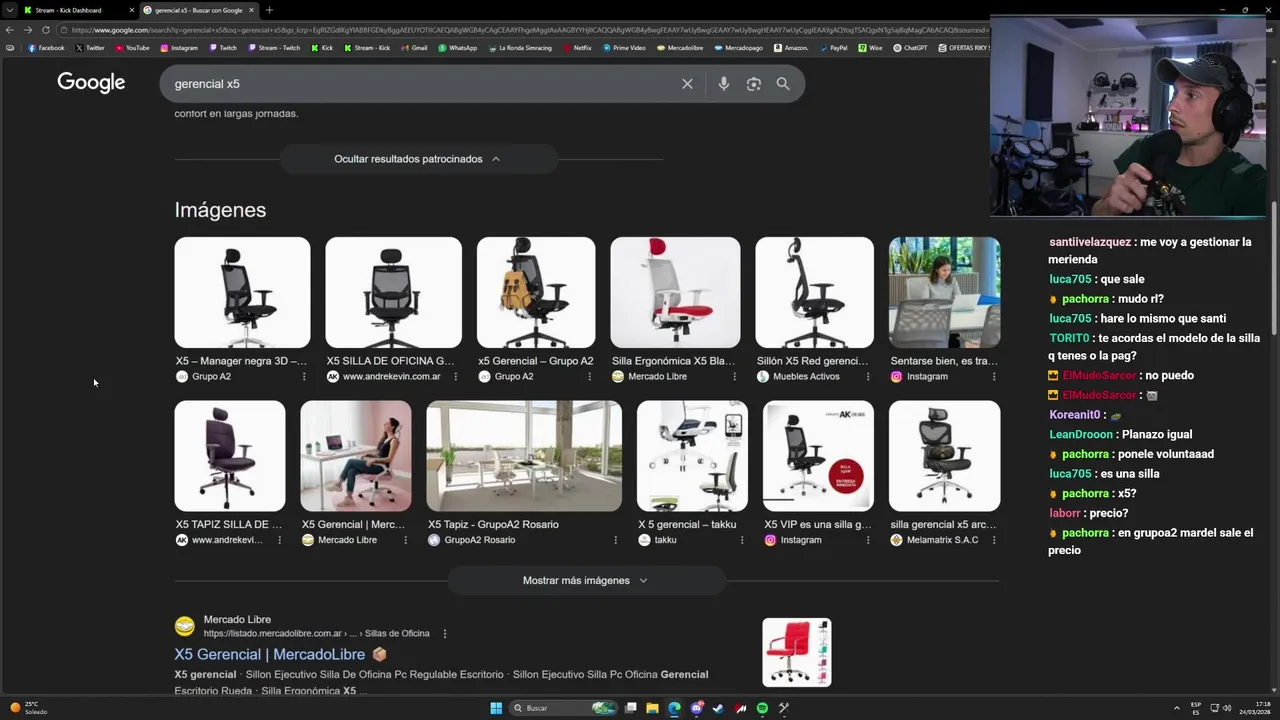Open Facebook bookmark

pos(46,48)
